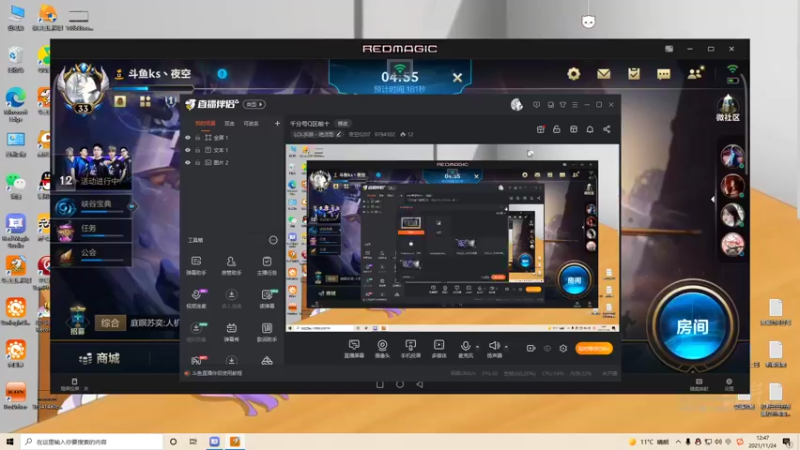800x450 pixels.
Task: Click the edit pill beside the stream title
Action: click(x=343, y=123)
